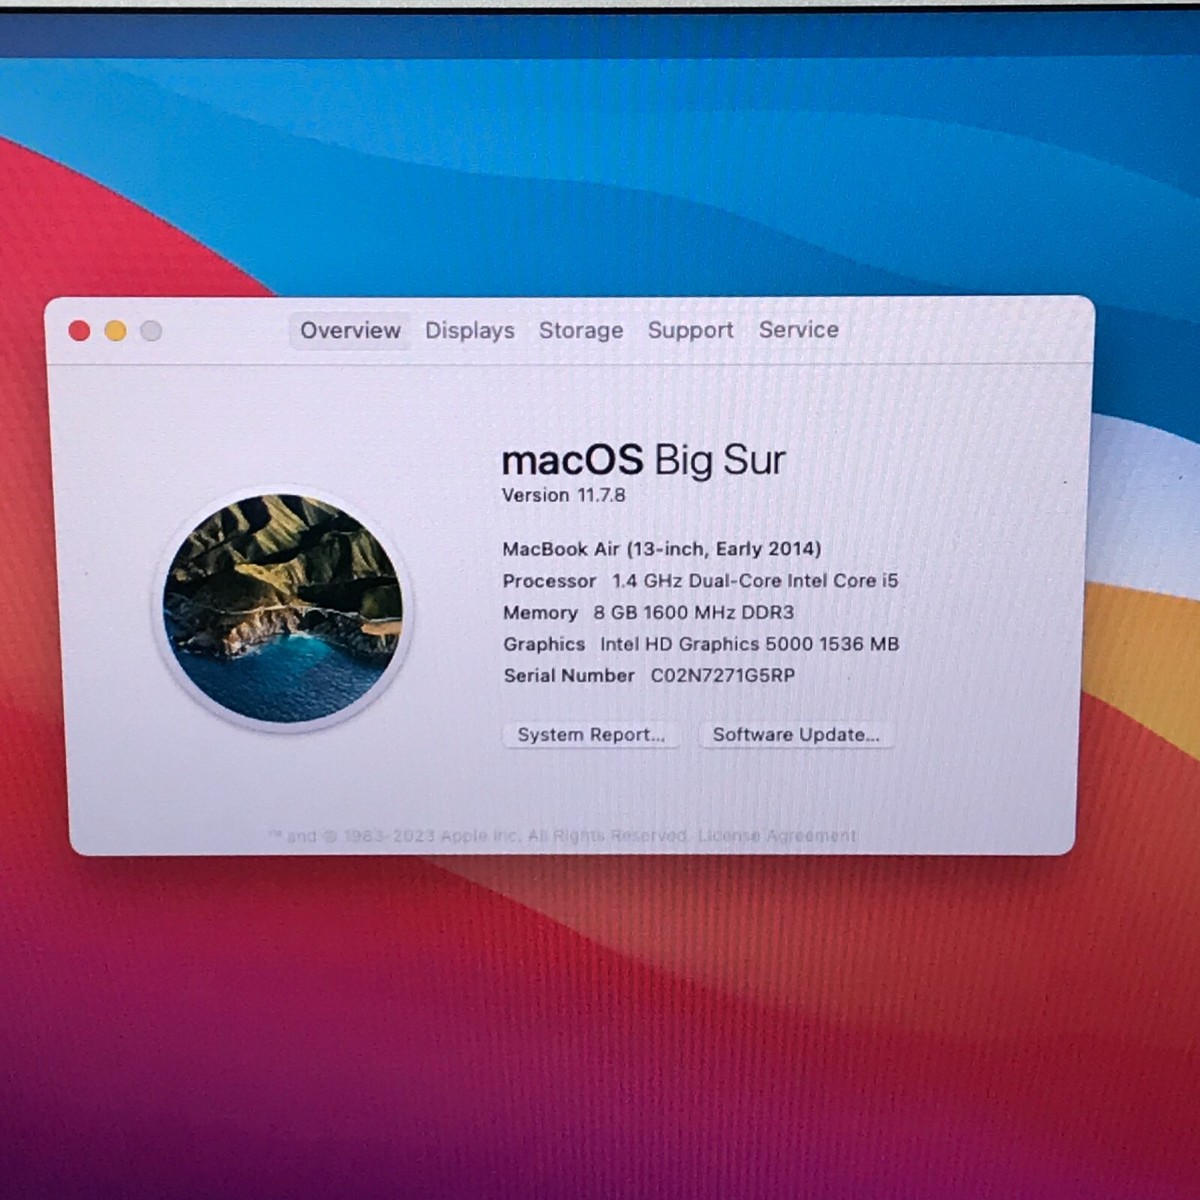Click the Intel HD Graphics 5000 line
1200x1200 pixels.
(701, 644)
